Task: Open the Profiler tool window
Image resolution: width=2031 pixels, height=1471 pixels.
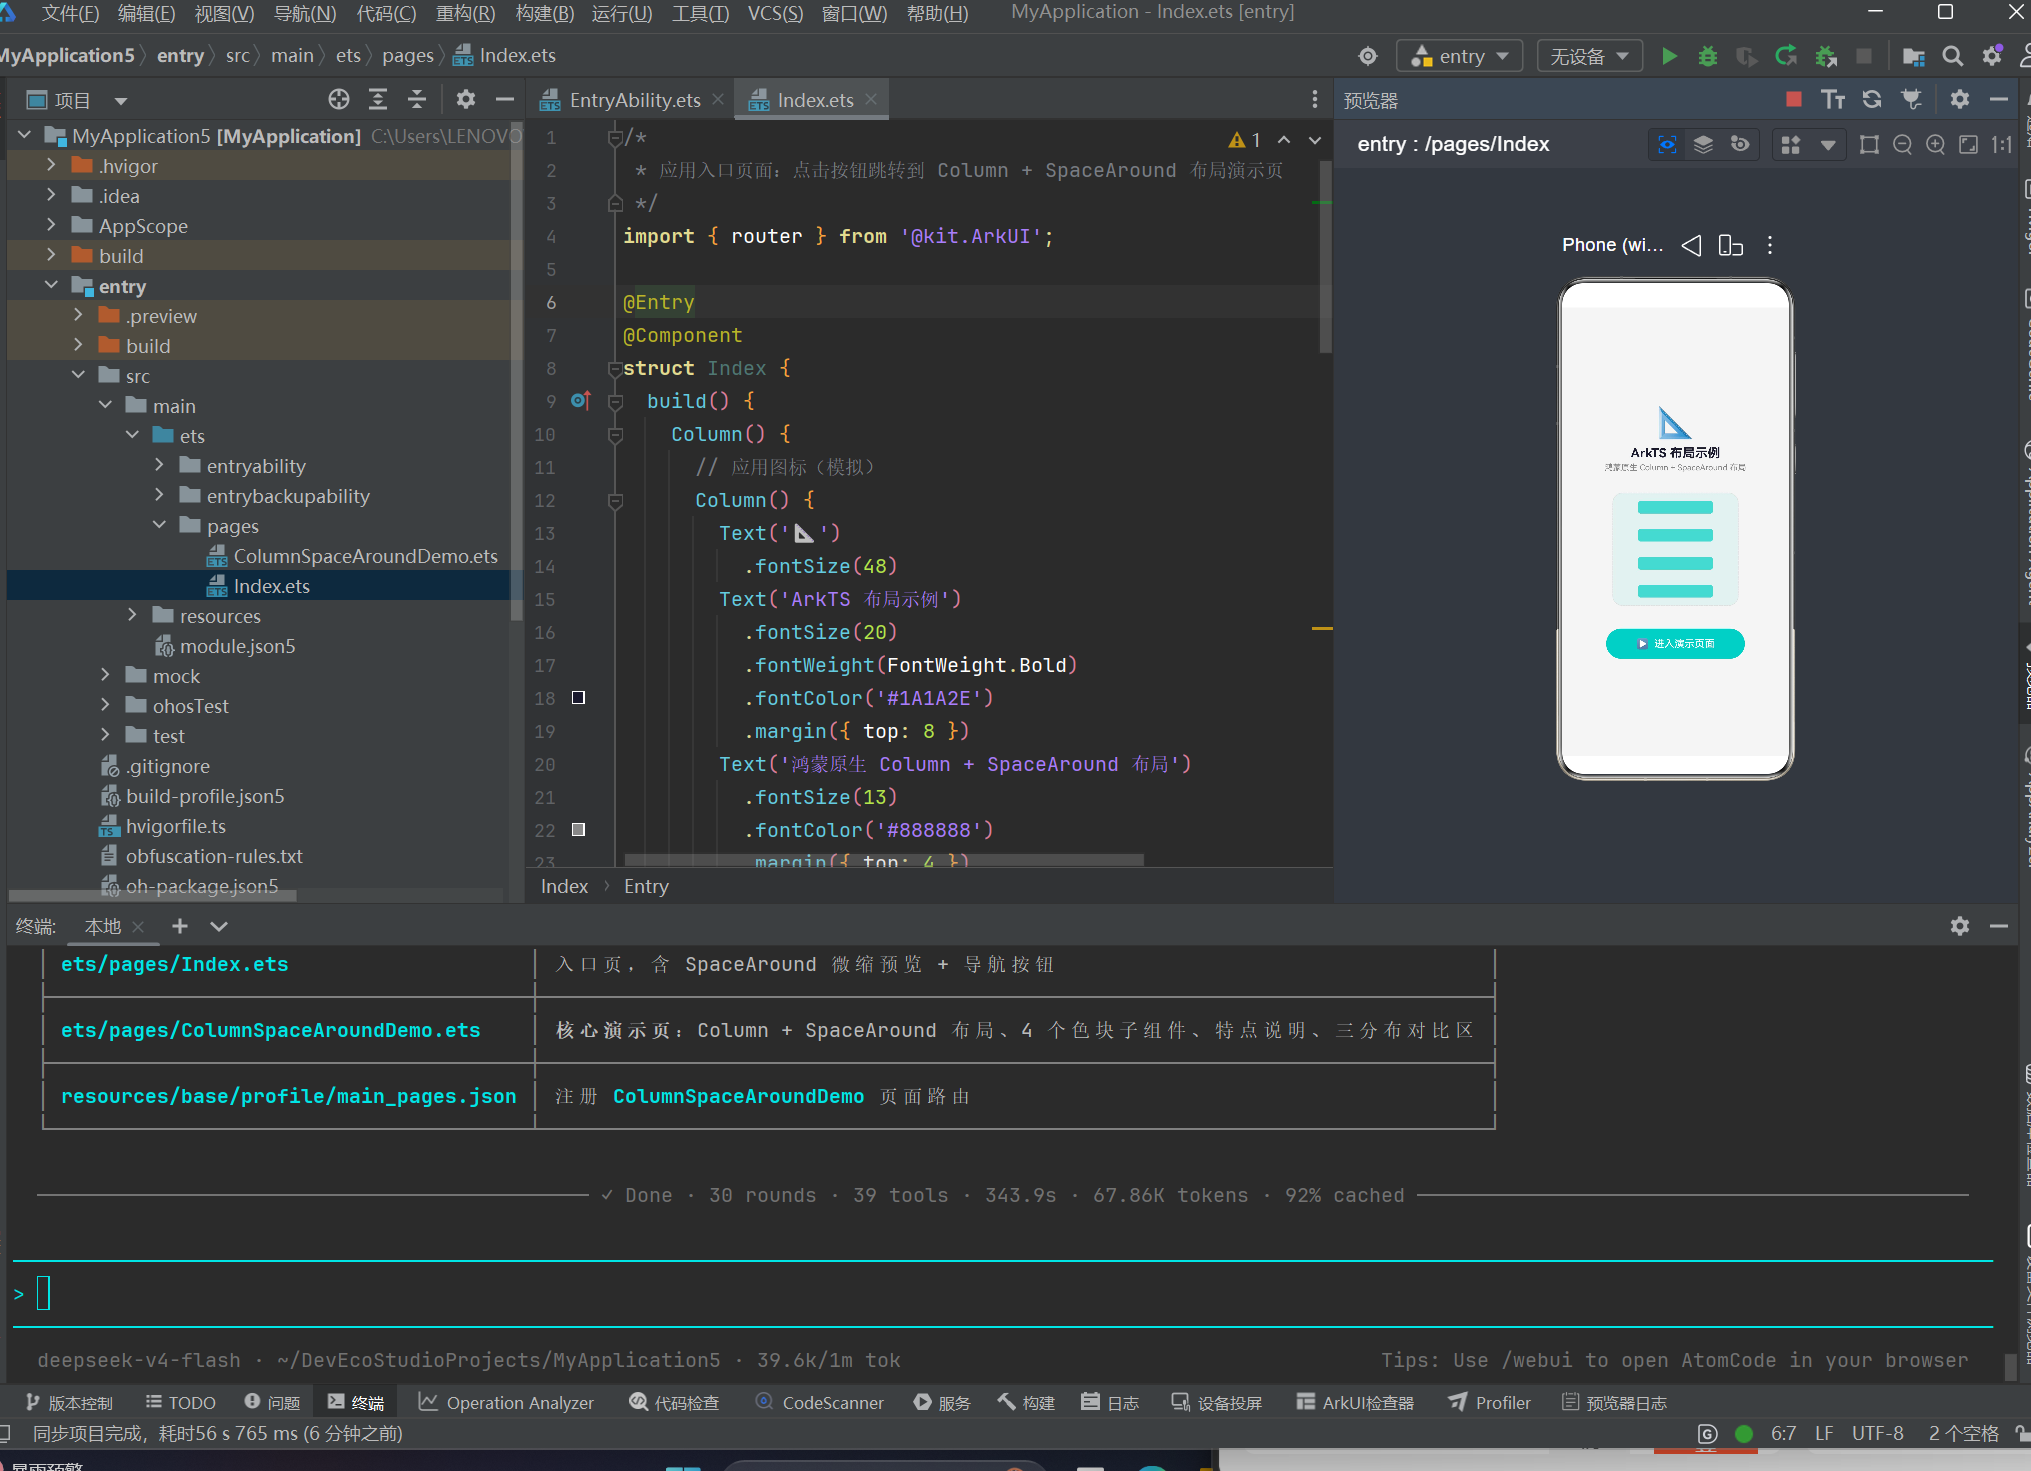Action: (x=1489, y=1403)
